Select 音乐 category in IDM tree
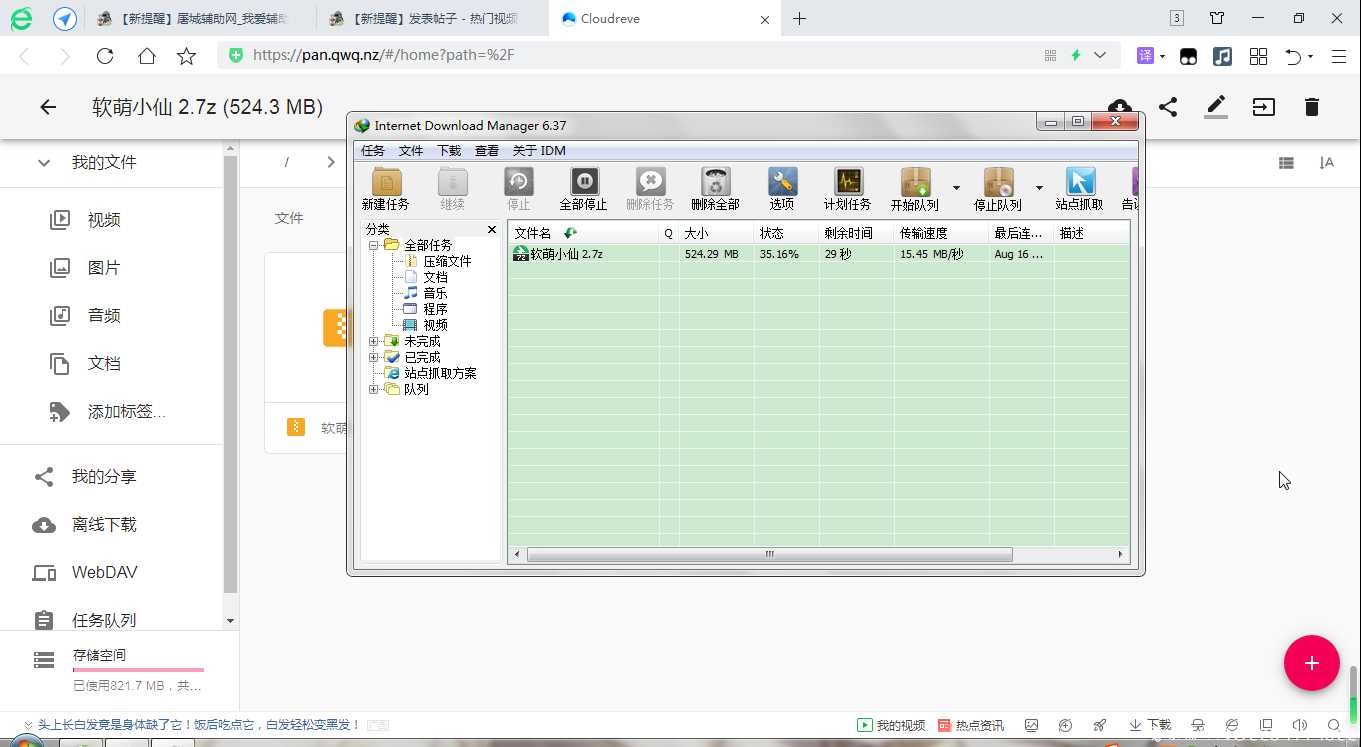 click(435, 293)
